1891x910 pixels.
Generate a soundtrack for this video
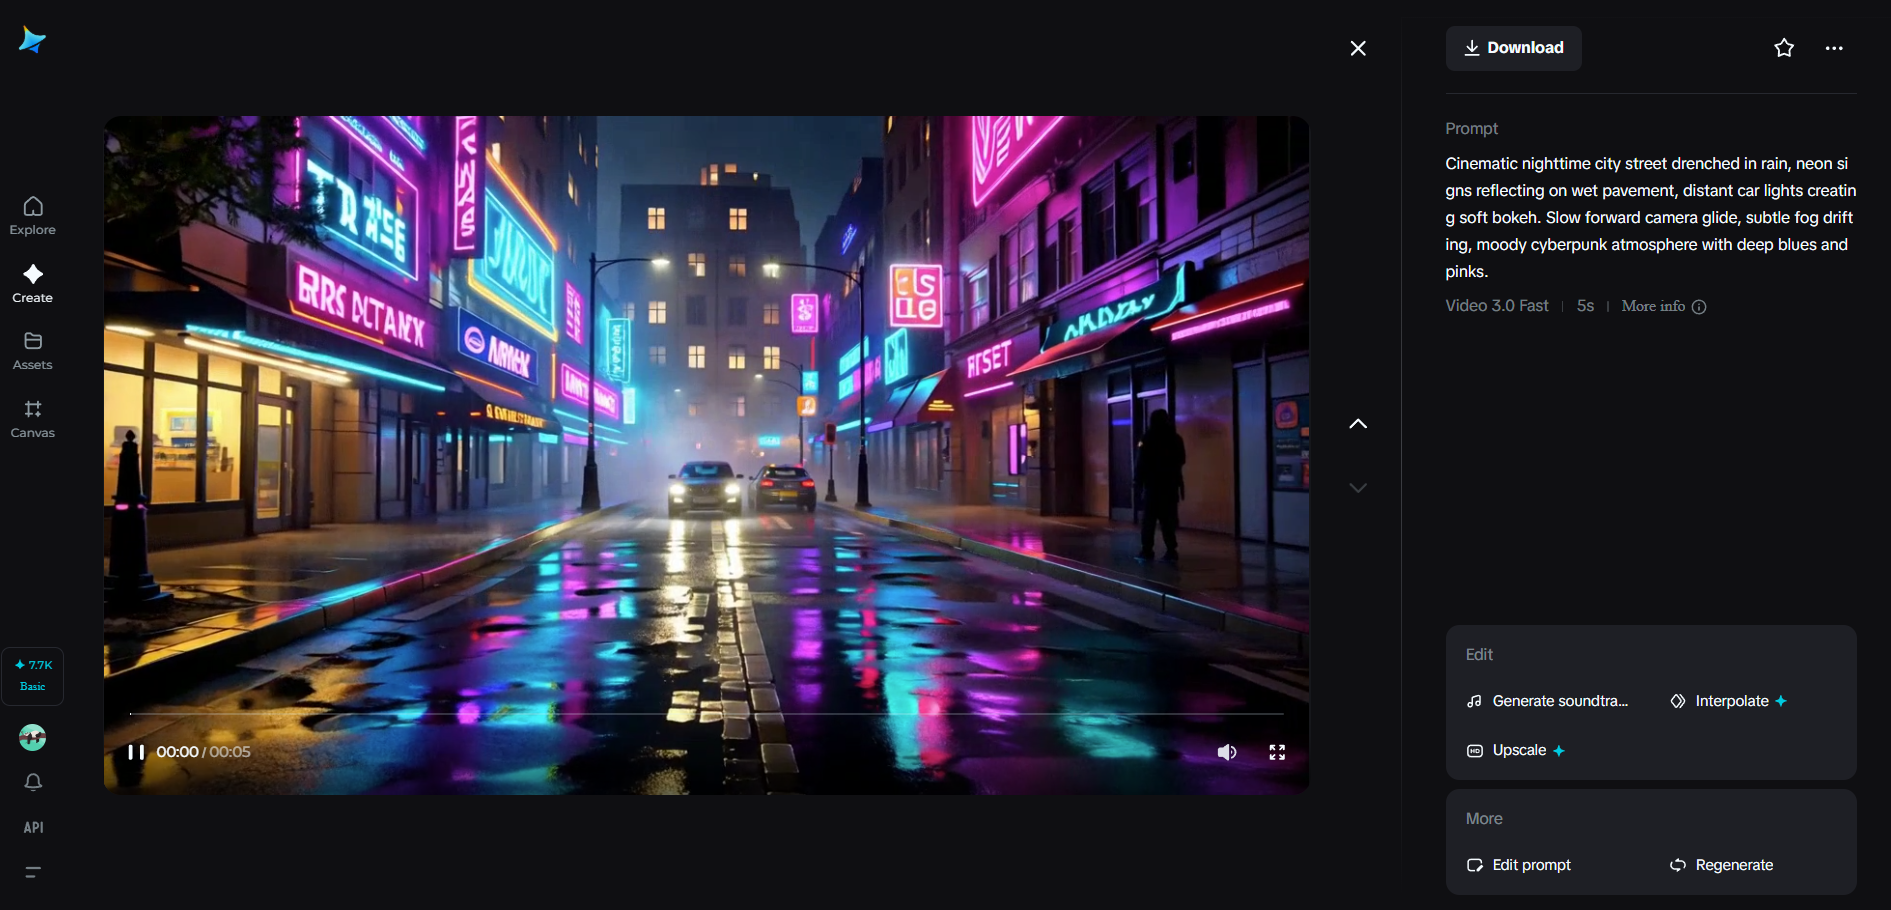click(x=1547, y=701)
